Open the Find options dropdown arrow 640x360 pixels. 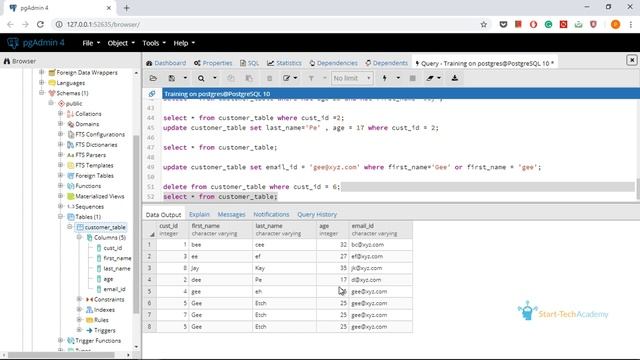tap(215, 78)
